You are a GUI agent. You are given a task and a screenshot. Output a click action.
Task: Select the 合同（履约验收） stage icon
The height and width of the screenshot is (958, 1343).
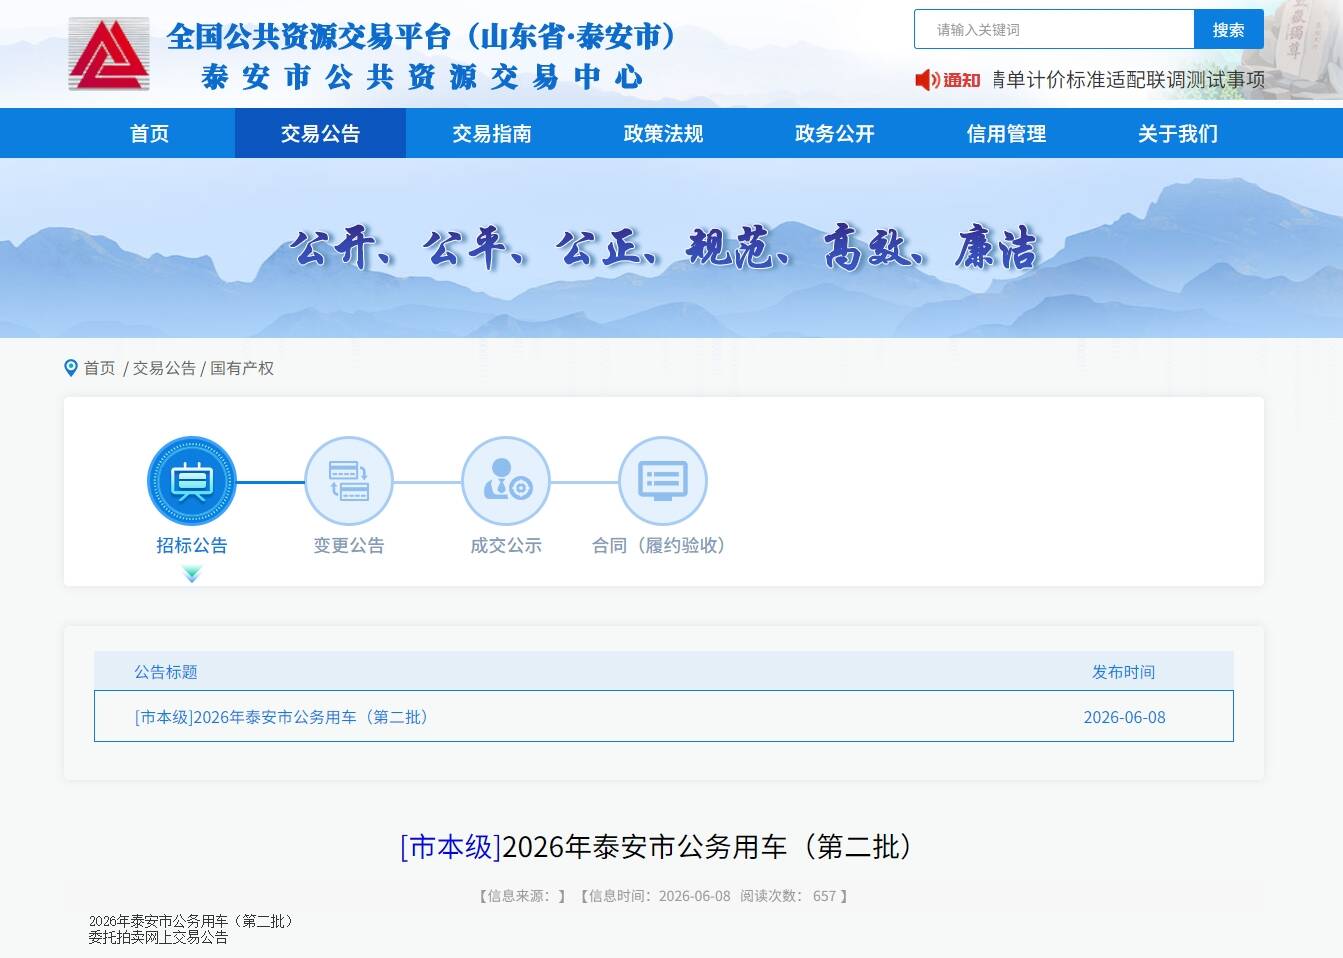click(x=663, y=481)
